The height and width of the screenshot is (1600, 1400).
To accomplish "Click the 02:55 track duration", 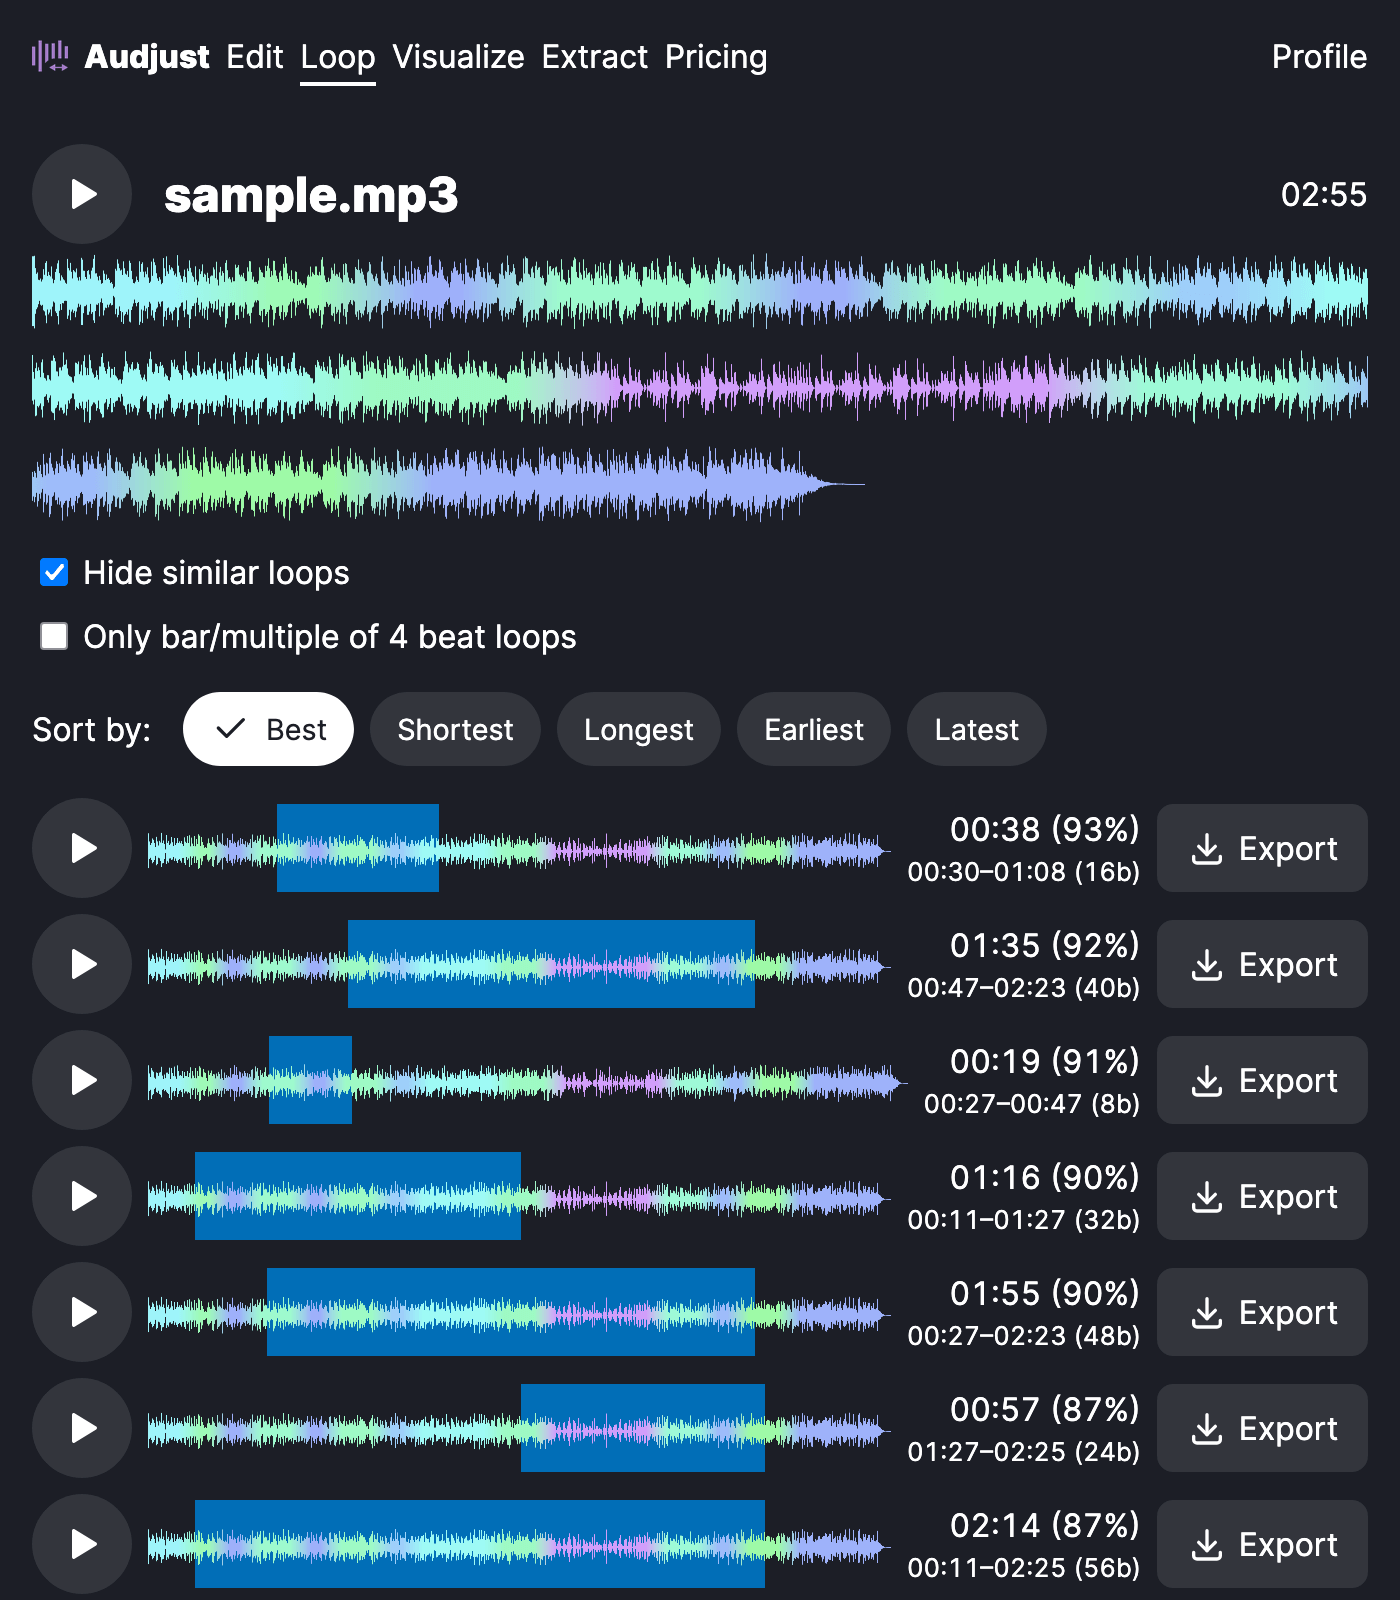I will coord(1324,194).
